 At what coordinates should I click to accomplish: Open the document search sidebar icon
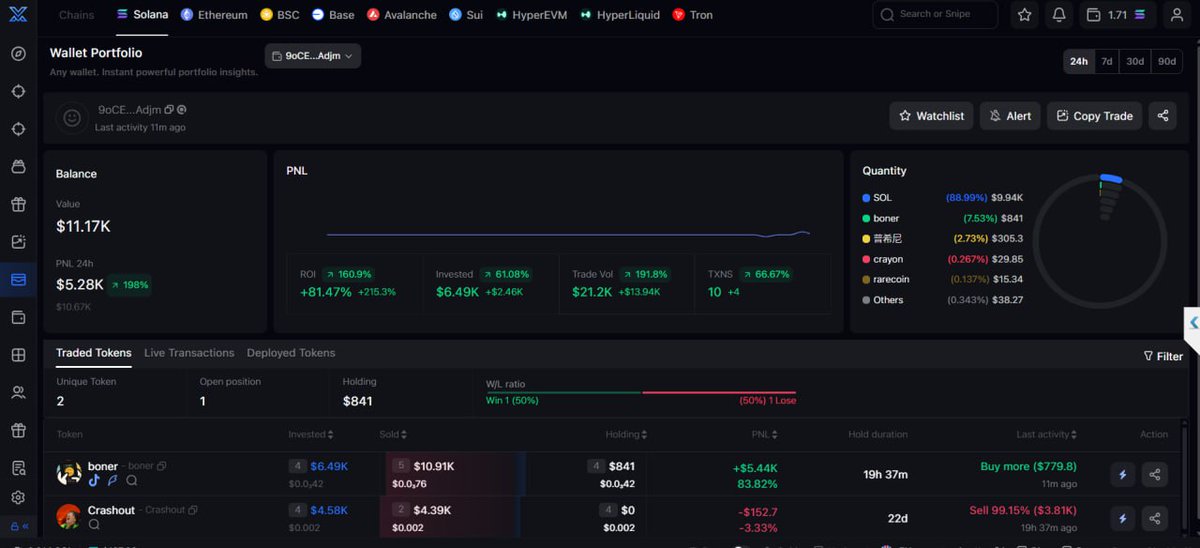pos(18,468)
